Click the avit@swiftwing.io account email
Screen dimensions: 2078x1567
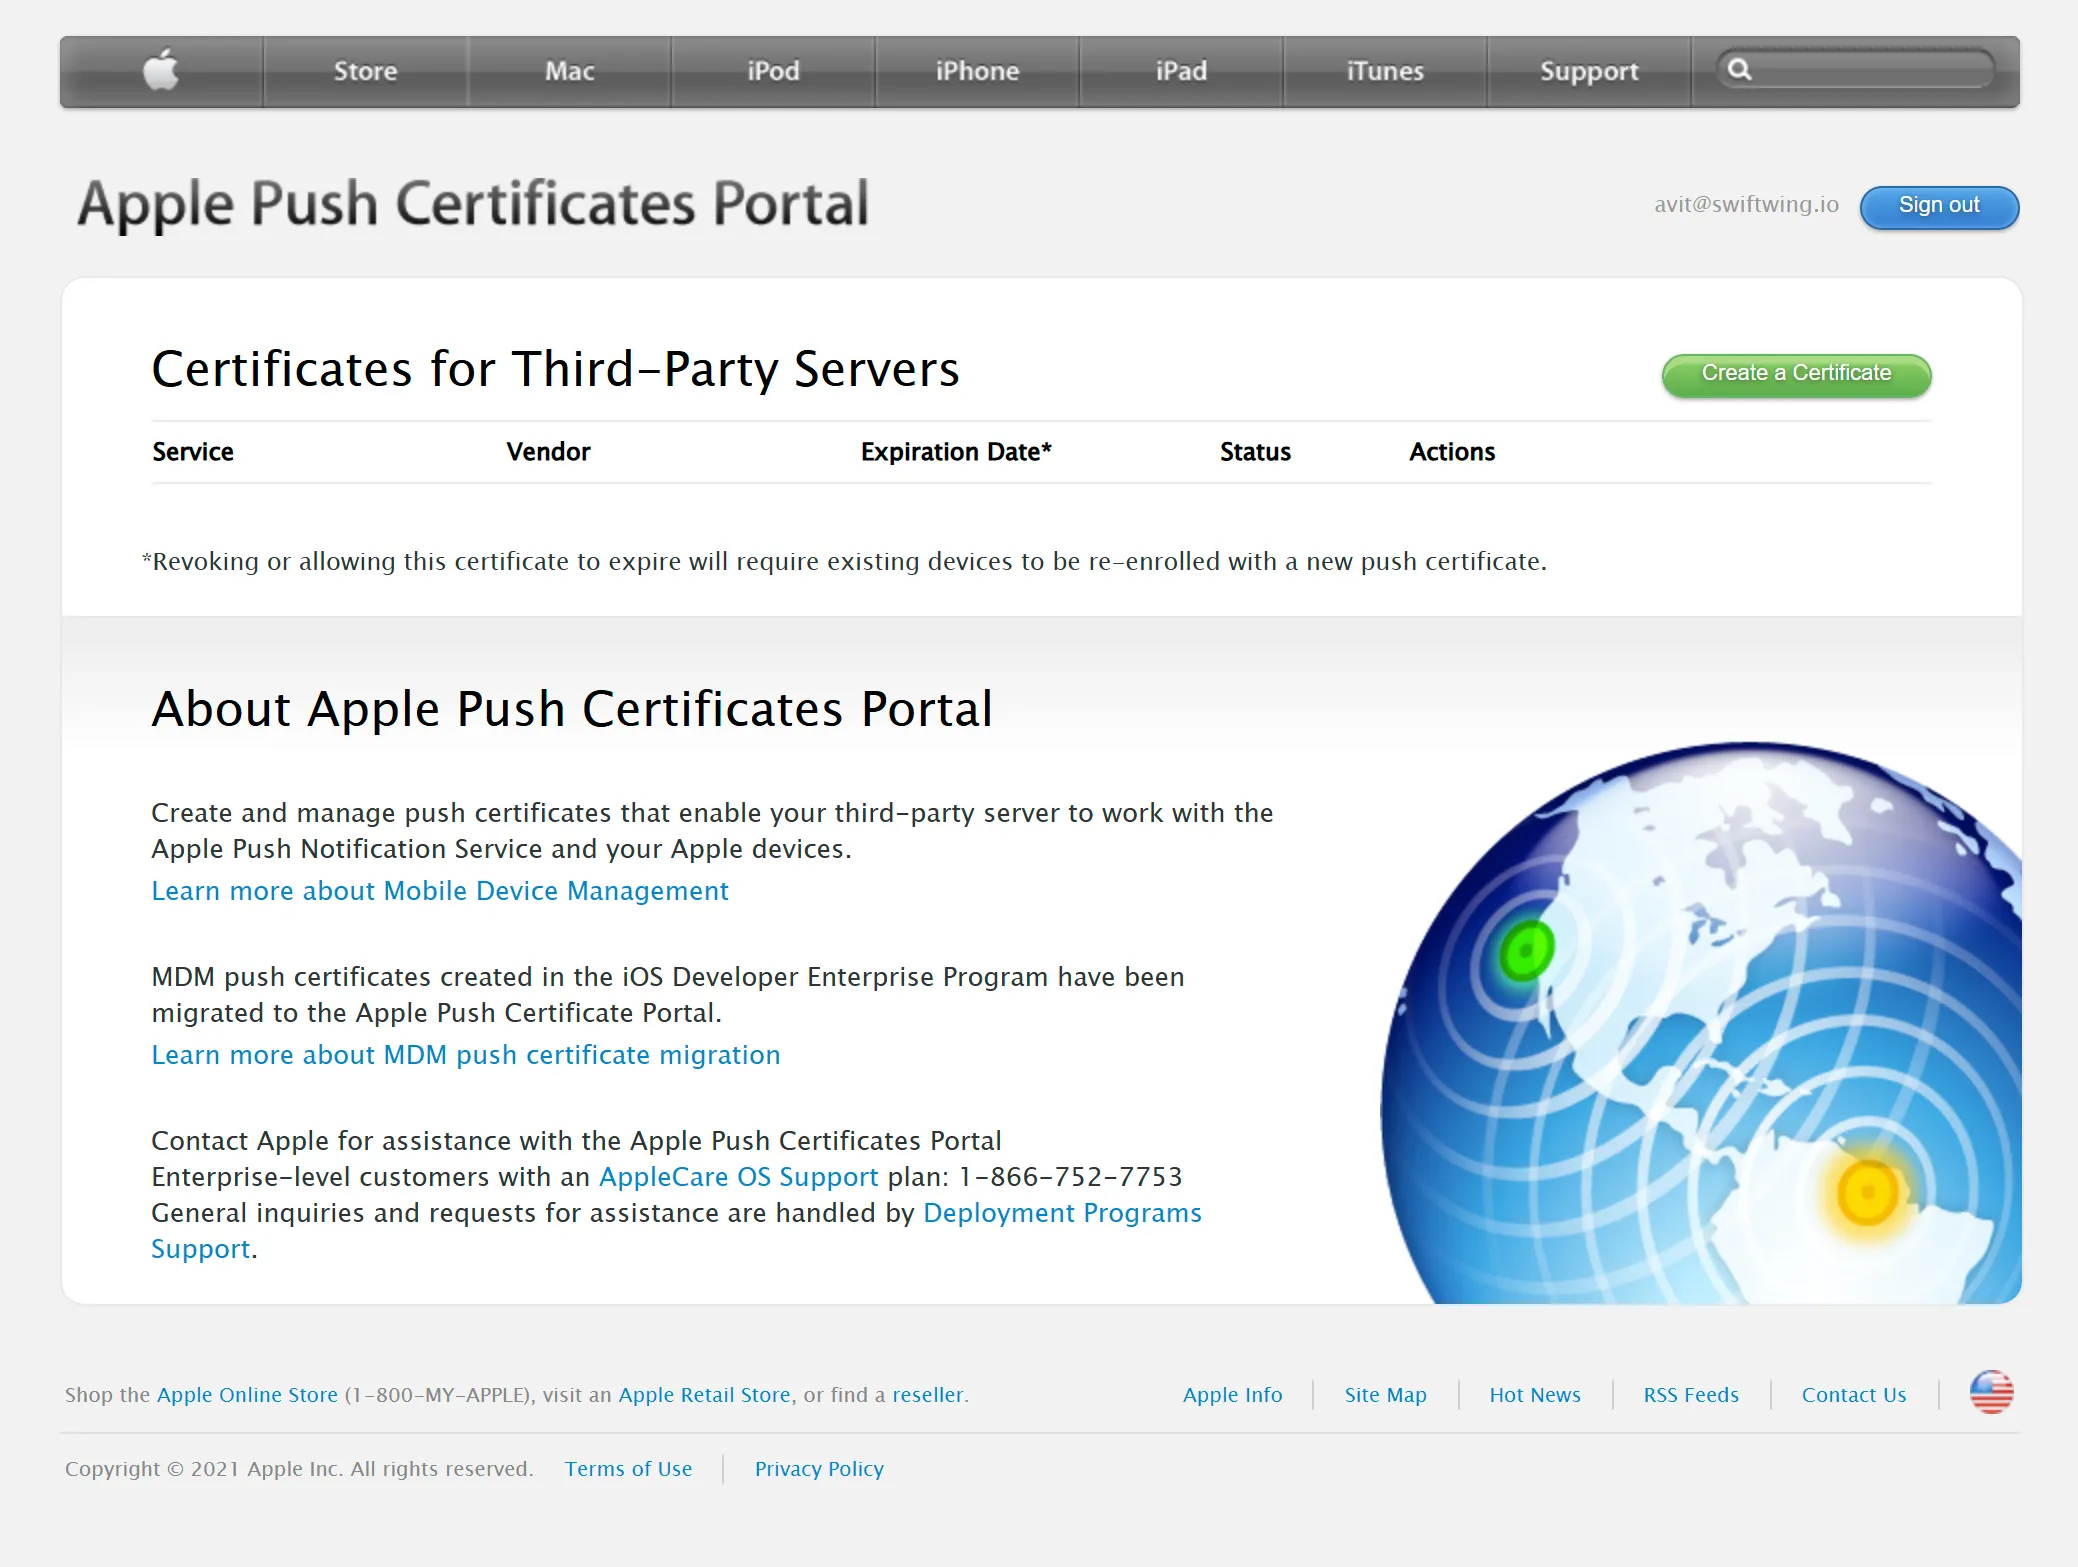[x=1746, y=204]
